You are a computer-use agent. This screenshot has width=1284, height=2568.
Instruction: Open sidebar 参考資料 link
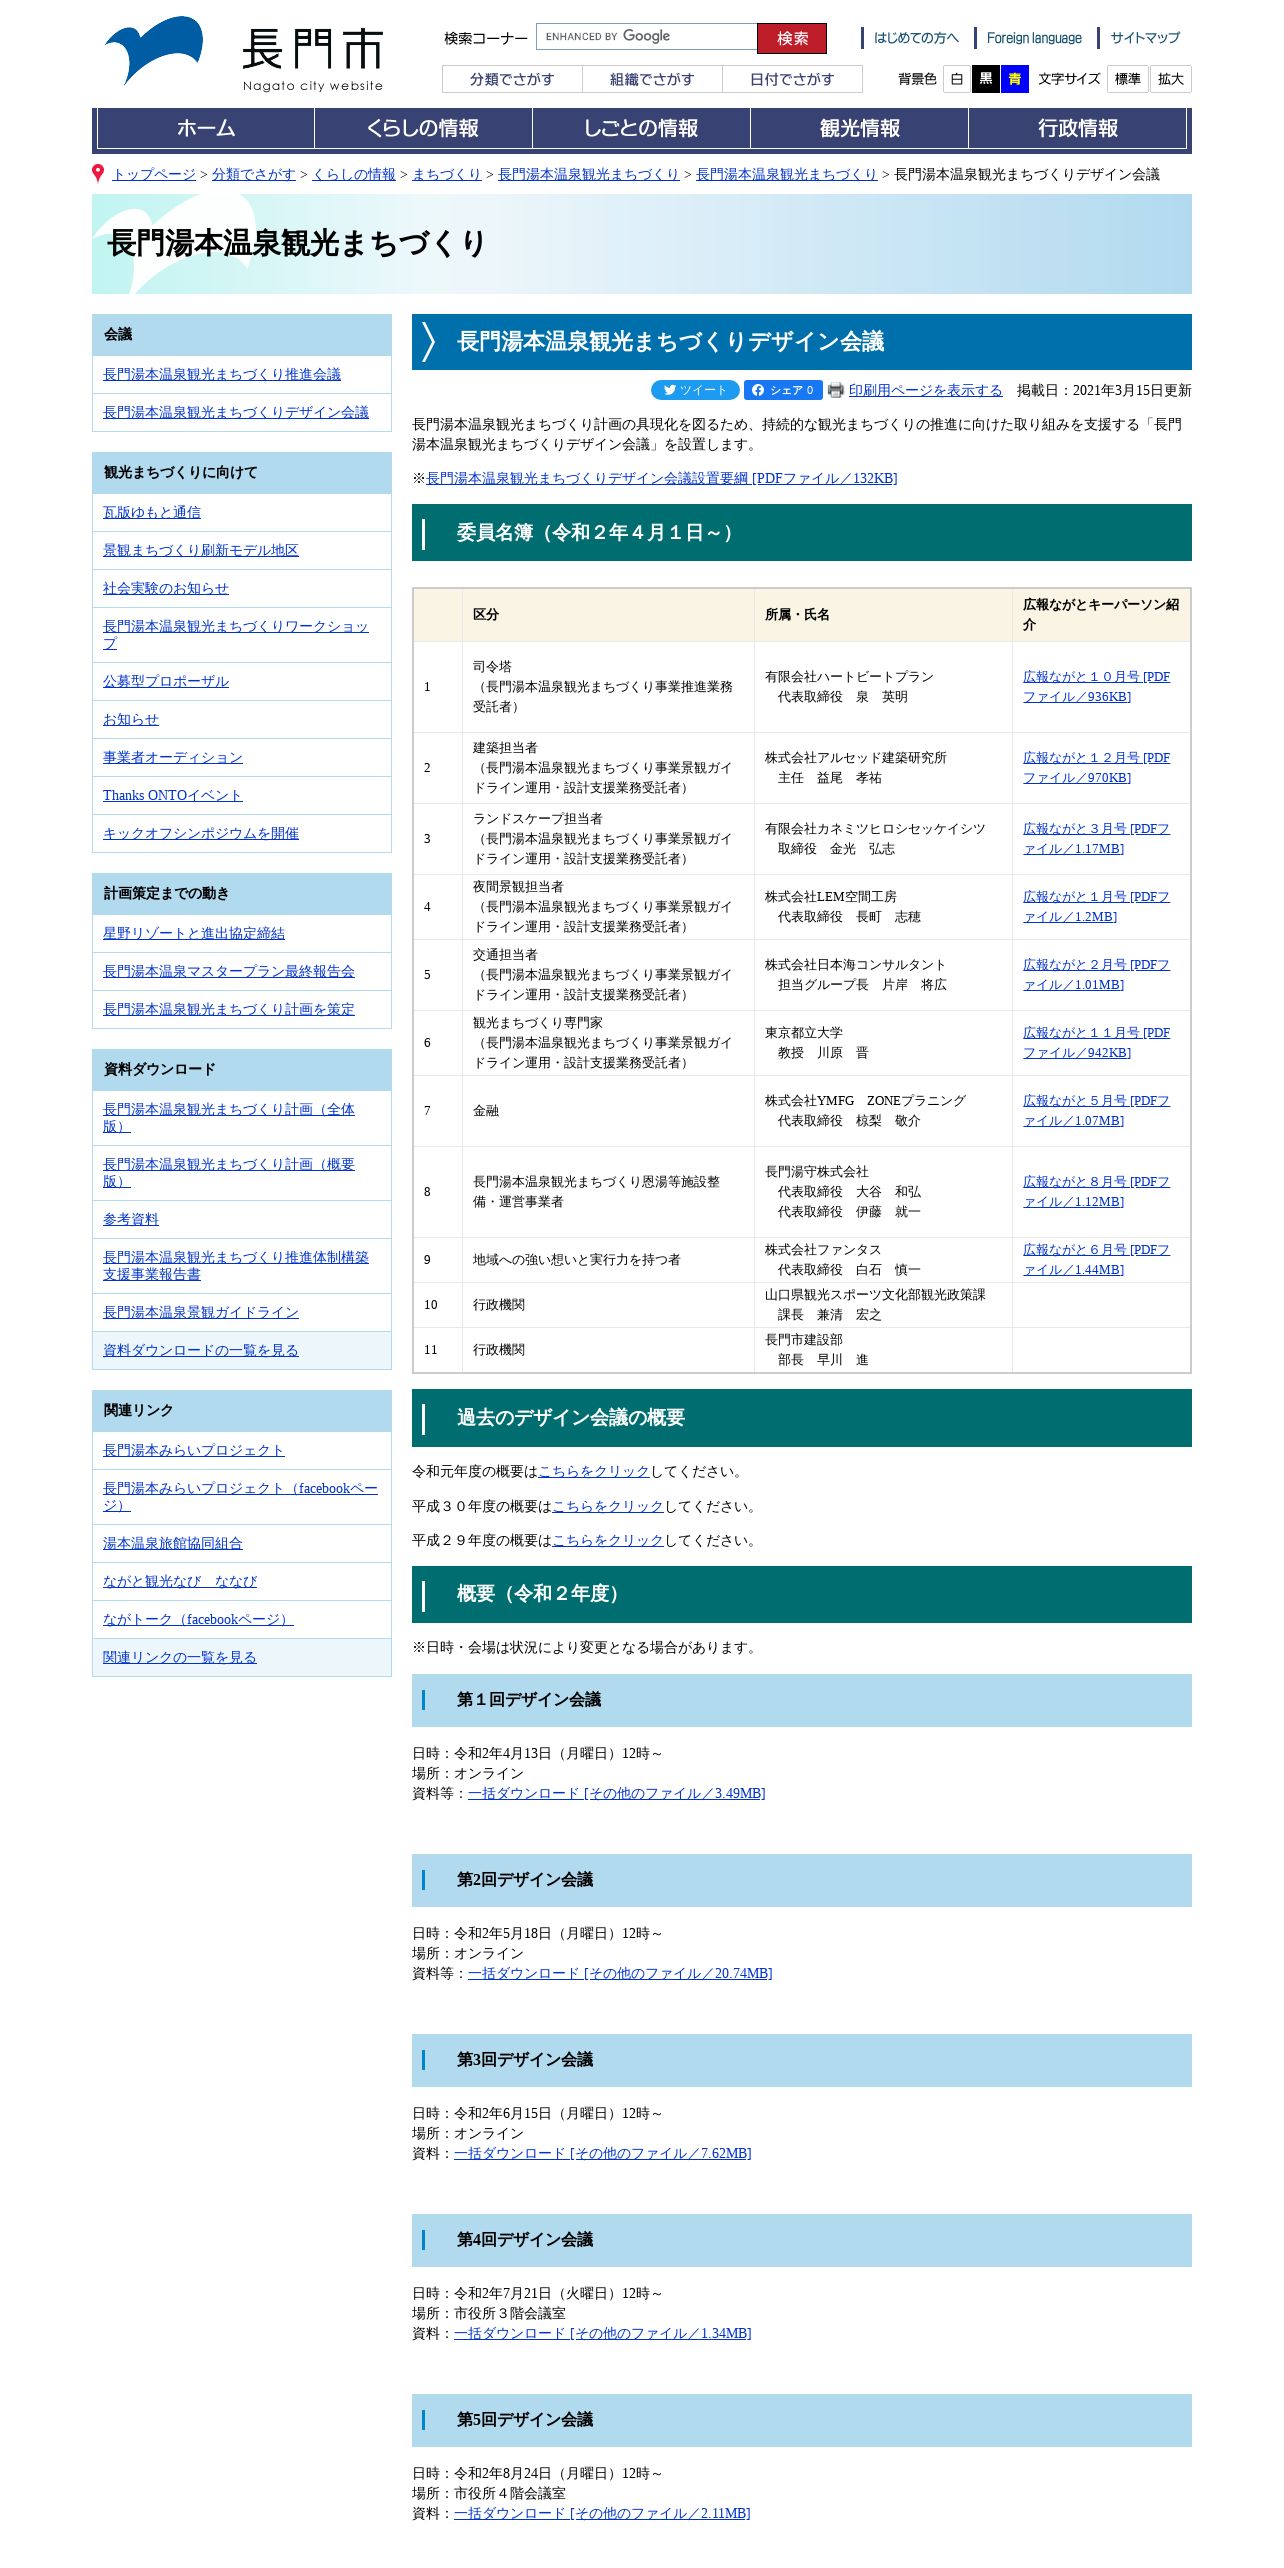(x=131, y=1219)
